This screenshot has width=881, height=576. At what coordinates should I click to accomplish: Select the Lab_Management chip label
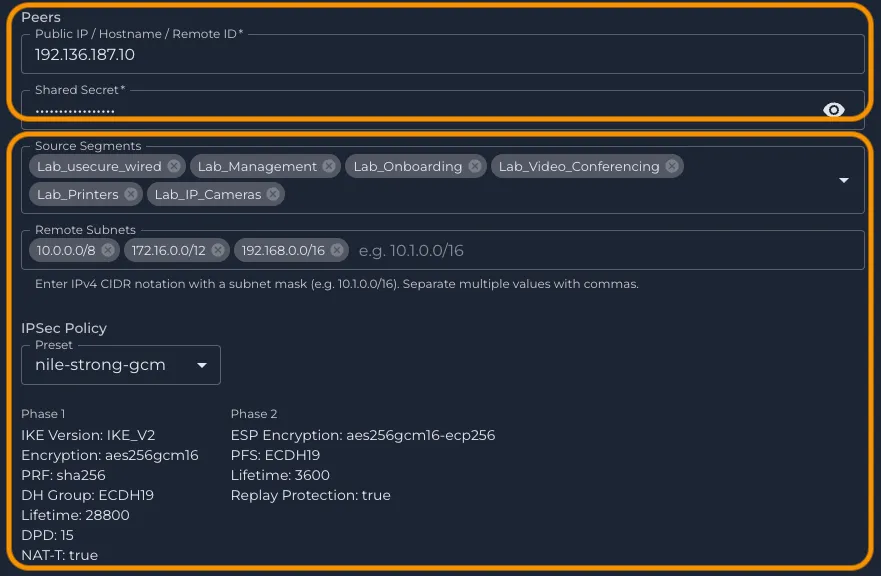[257, 166]
